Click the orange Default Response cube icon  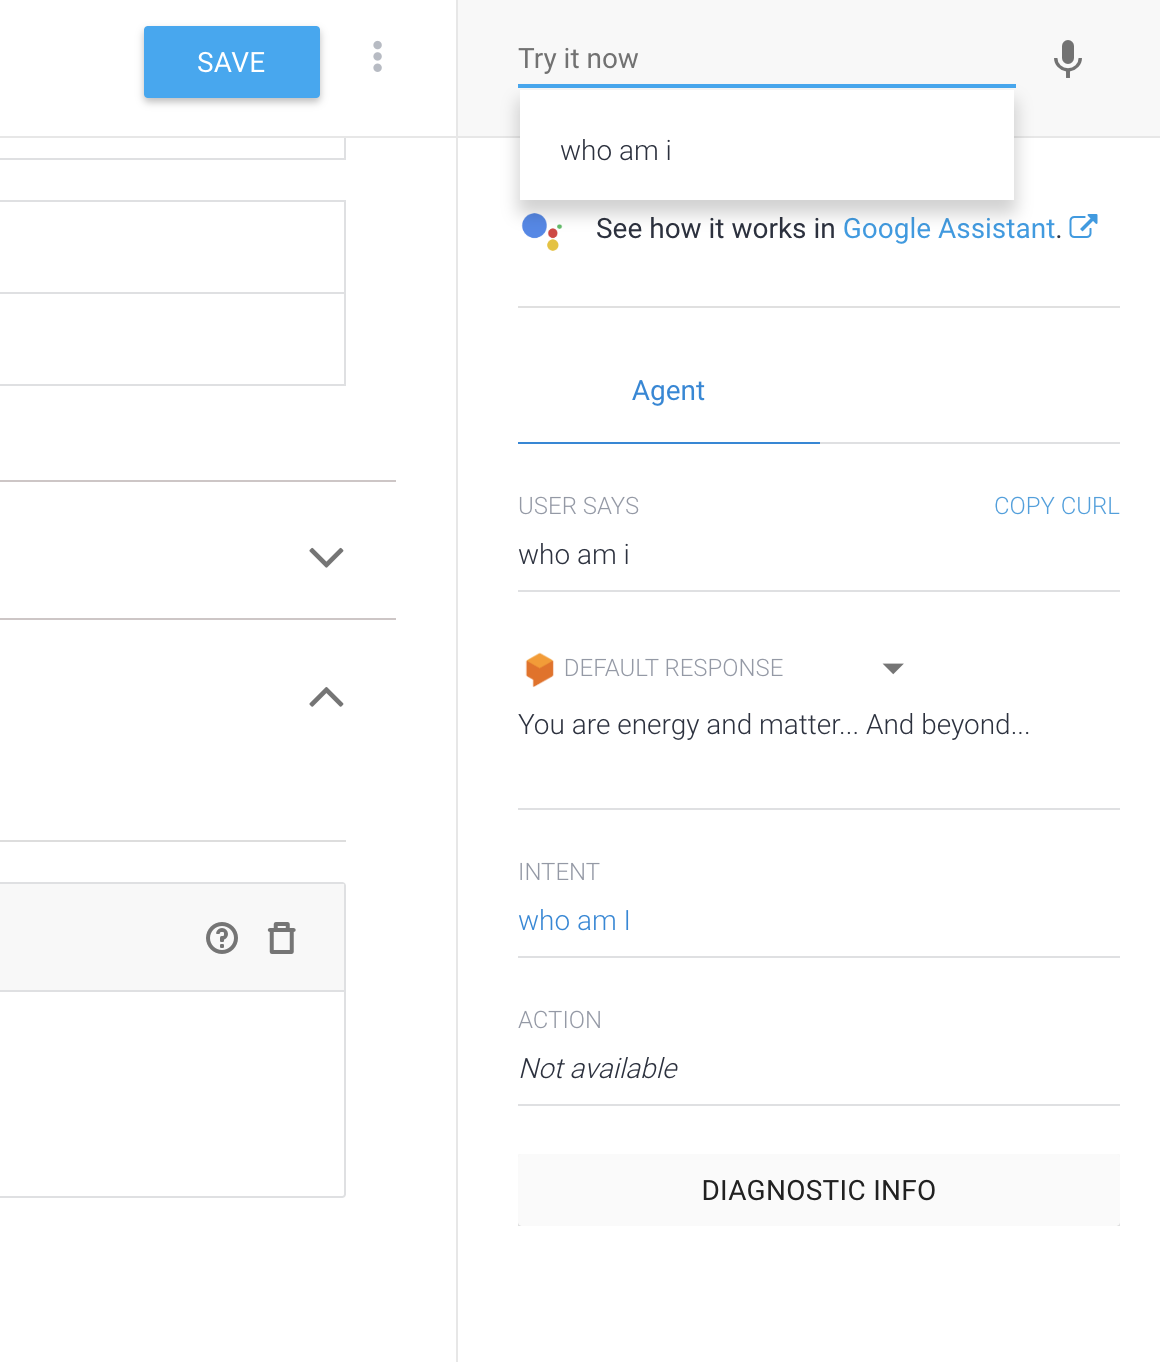tap(538, 668)
